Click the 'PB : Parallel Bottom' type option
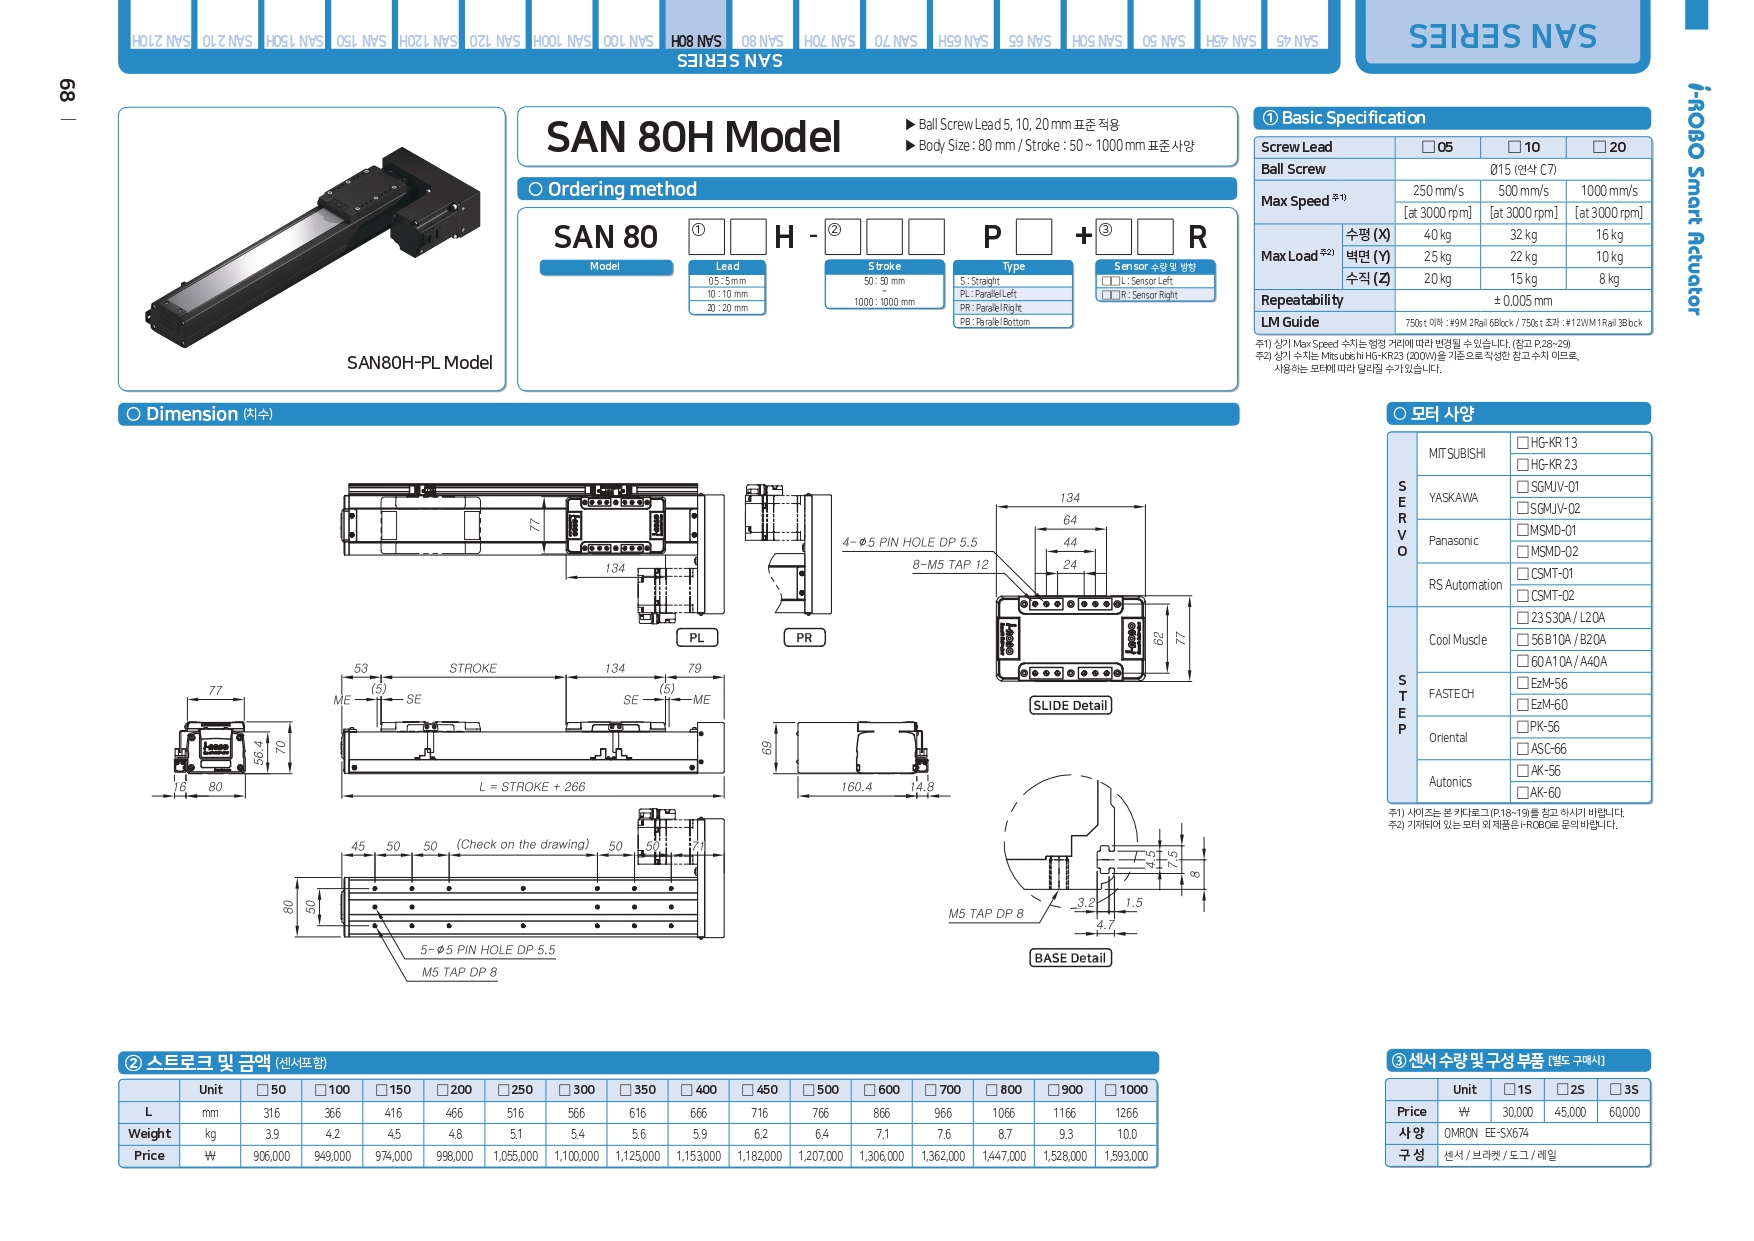The image size is (1754, 1241). click(1013, 322)
